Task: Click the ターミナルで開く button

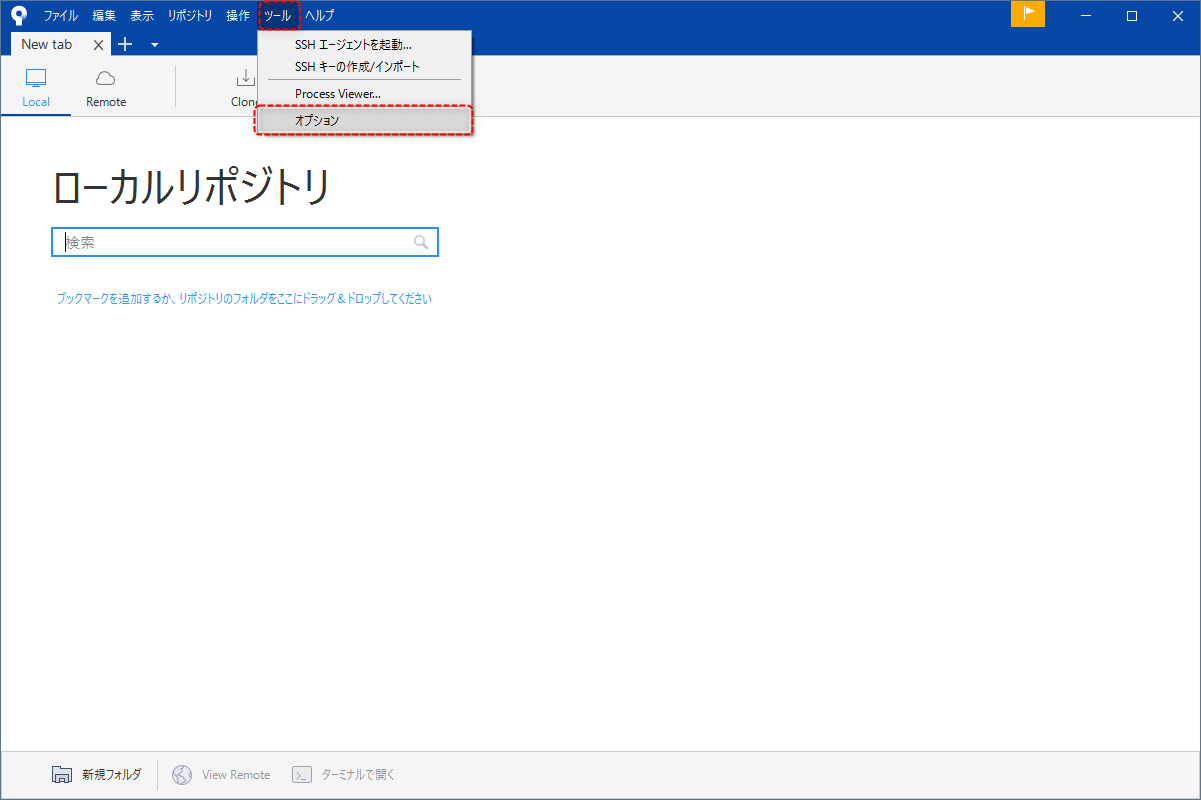Action: (x=345, y=775)
